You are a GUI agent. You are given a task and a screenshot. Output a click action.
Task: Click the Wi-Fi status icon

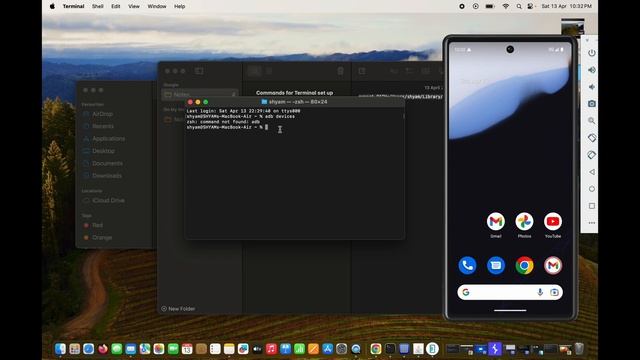click(x=506, y=6)
